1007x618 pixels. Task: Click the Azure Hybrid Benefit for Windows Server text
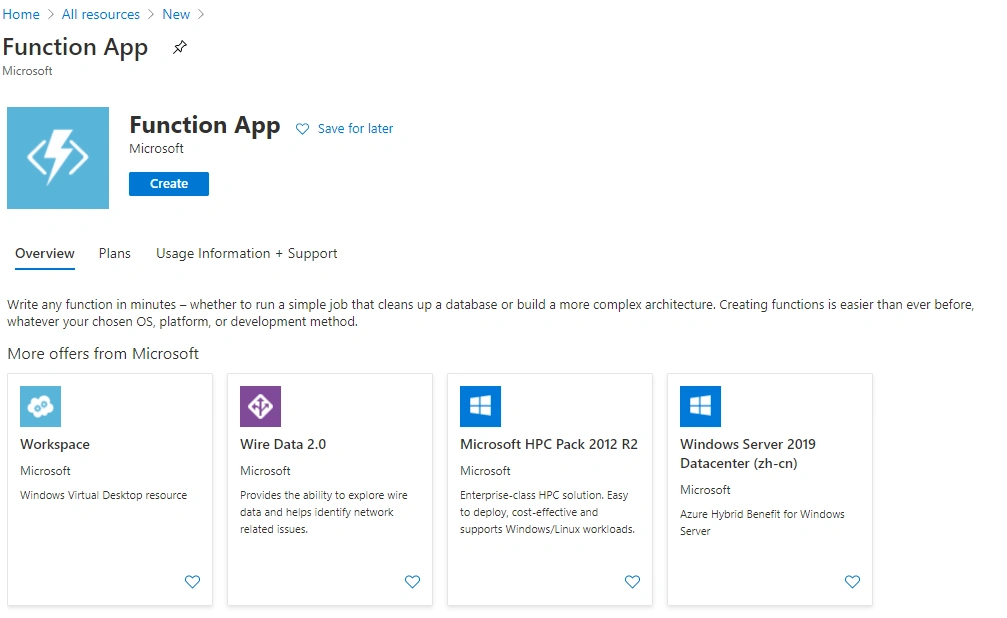pyautogui.click(x=762, y=522)
